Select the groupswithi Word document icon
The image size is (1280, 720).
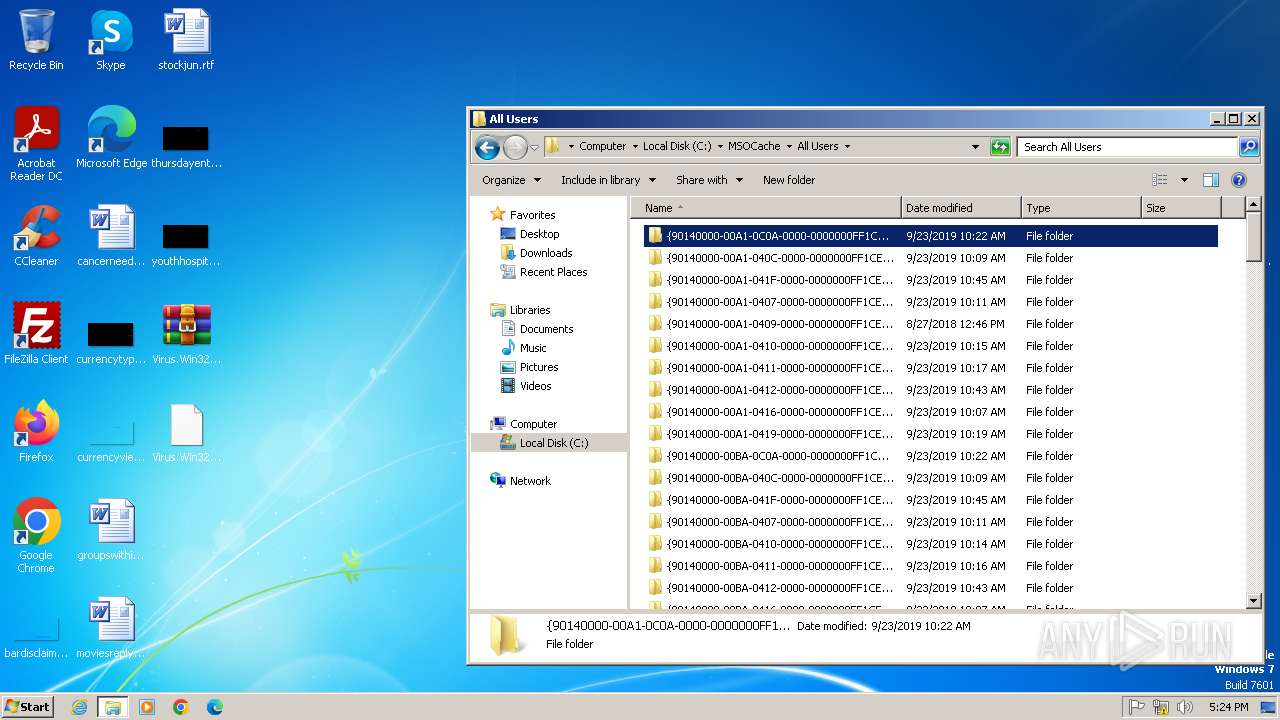(111, 530)
